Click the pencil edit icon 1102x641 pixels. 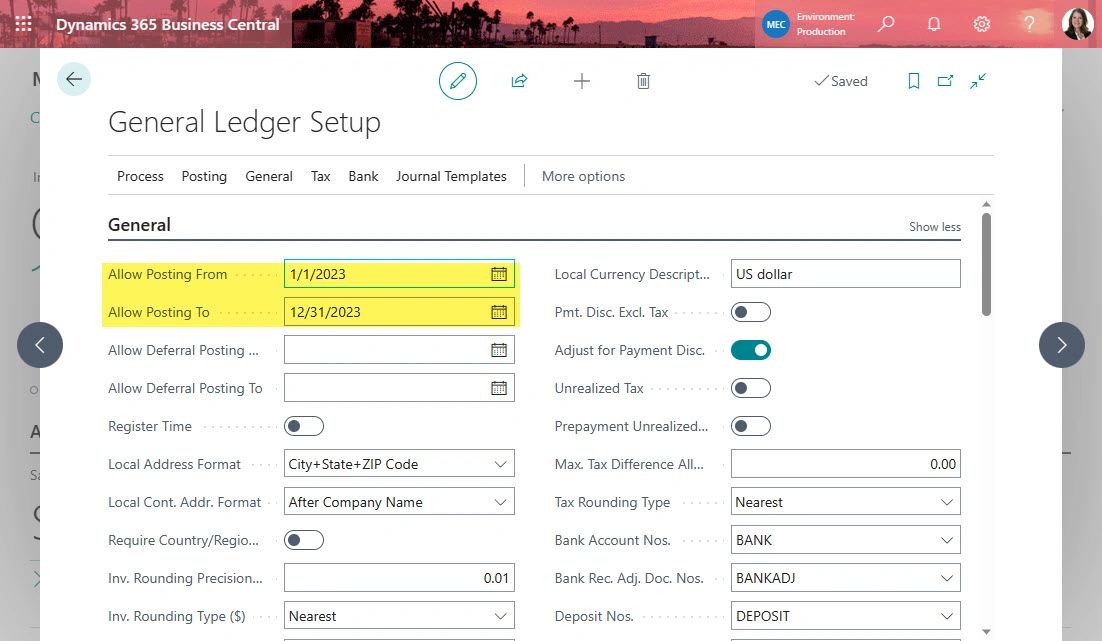(x=458, y=81)
